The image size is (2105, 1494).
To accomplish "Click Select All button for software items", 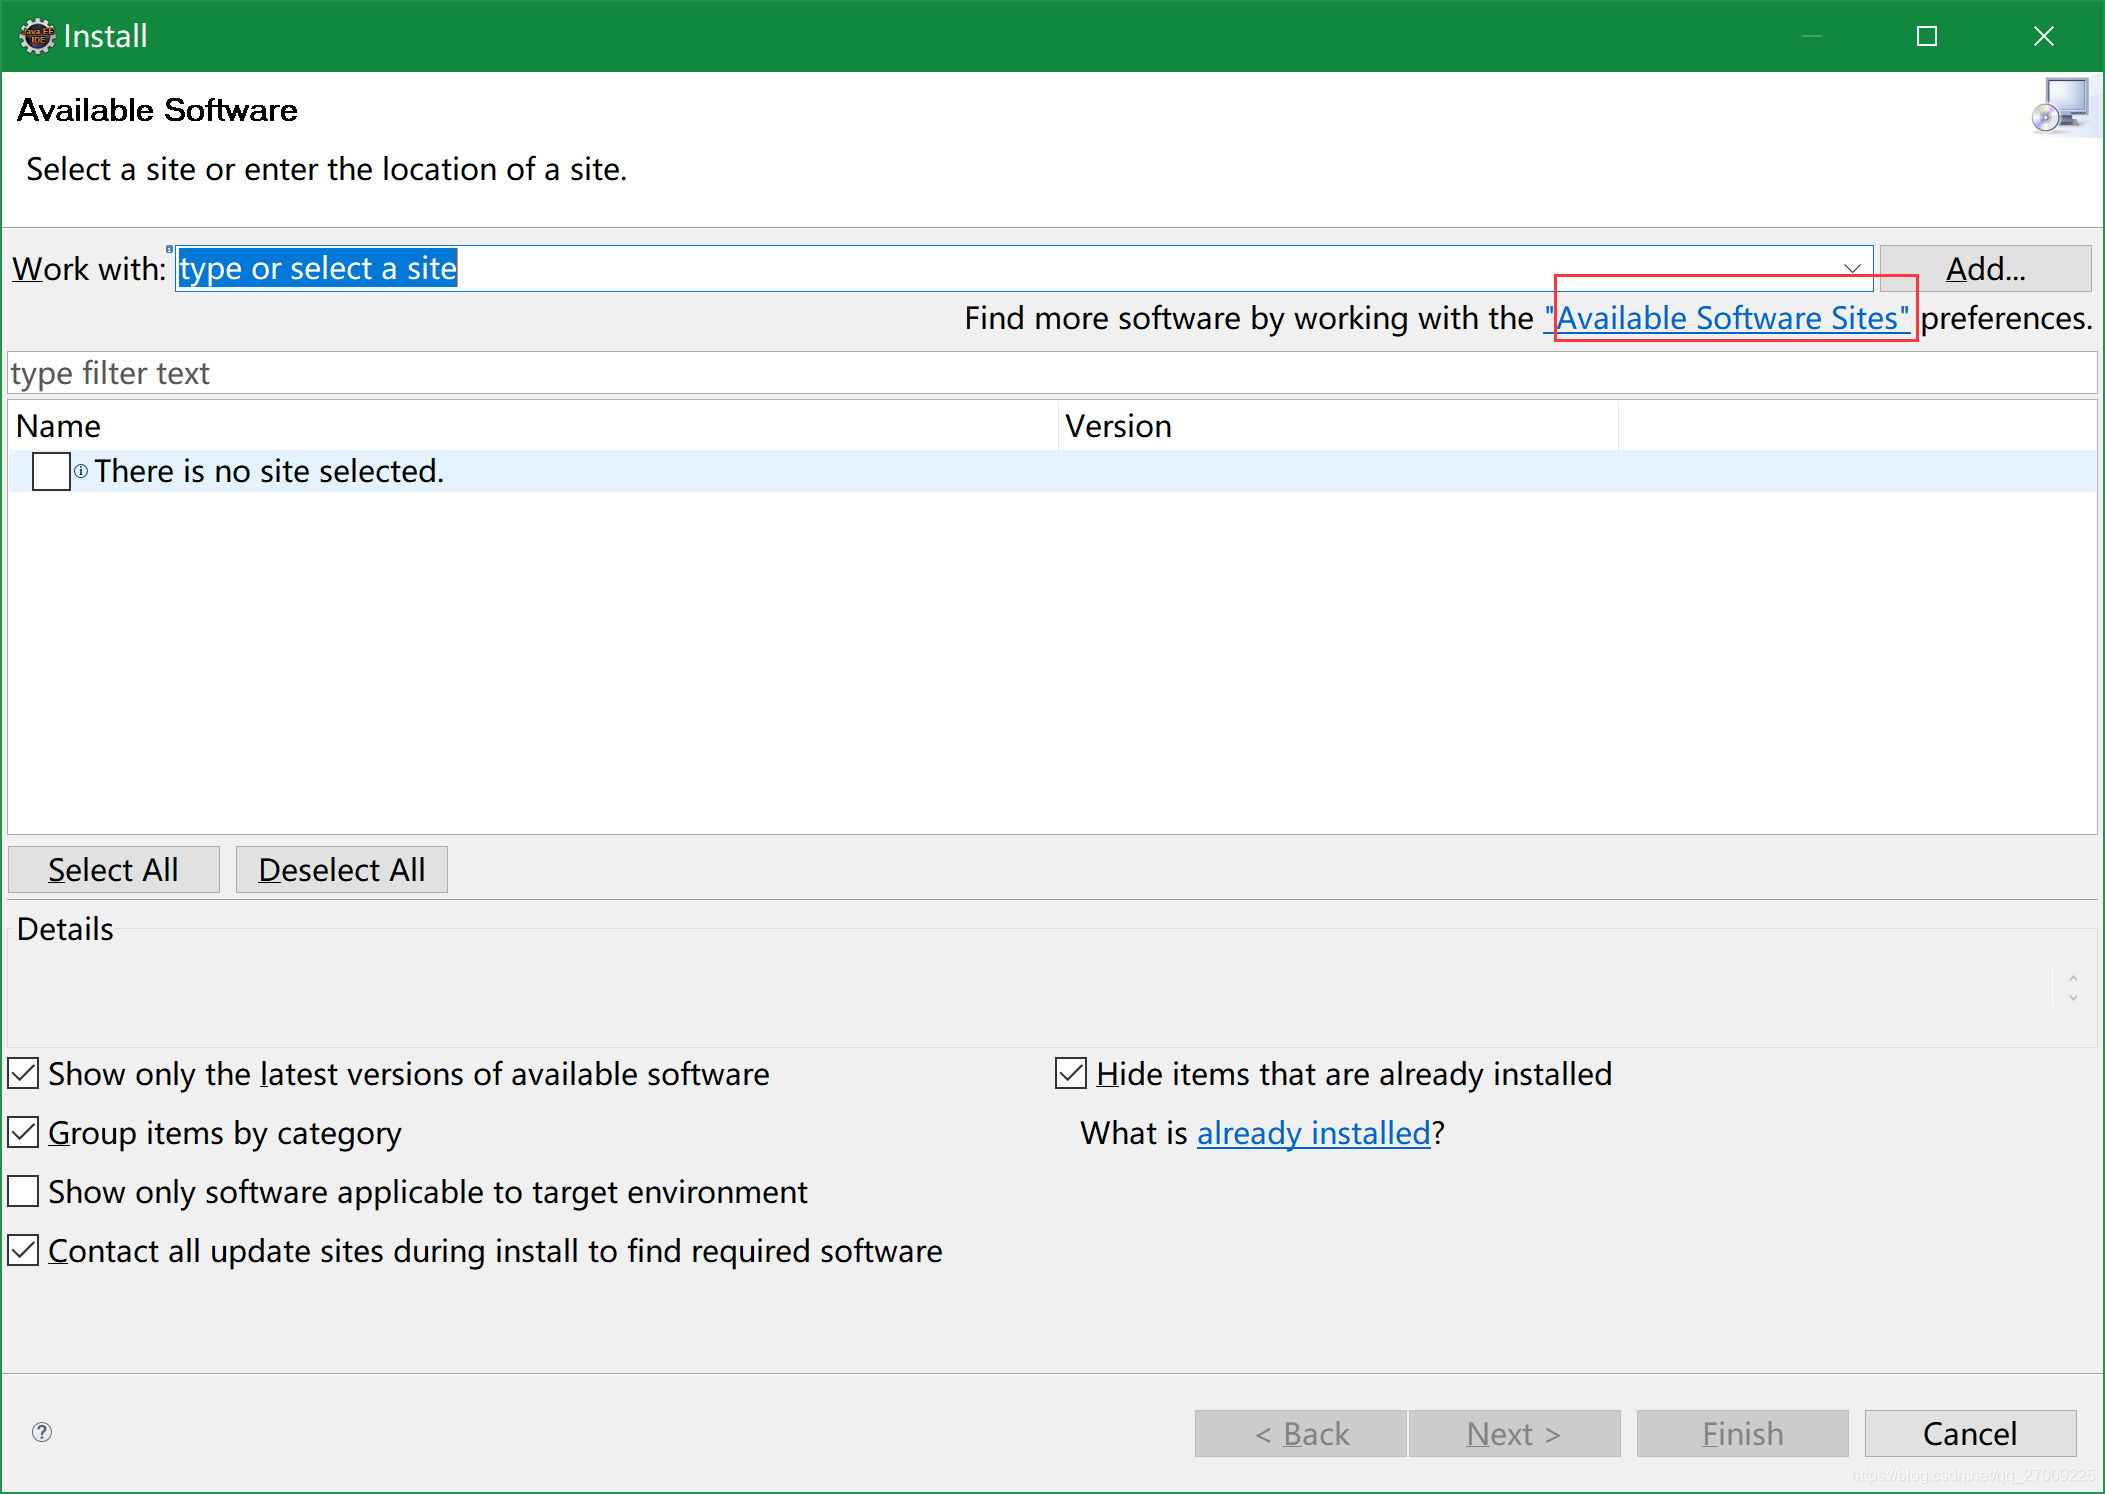I will [108, 870].
